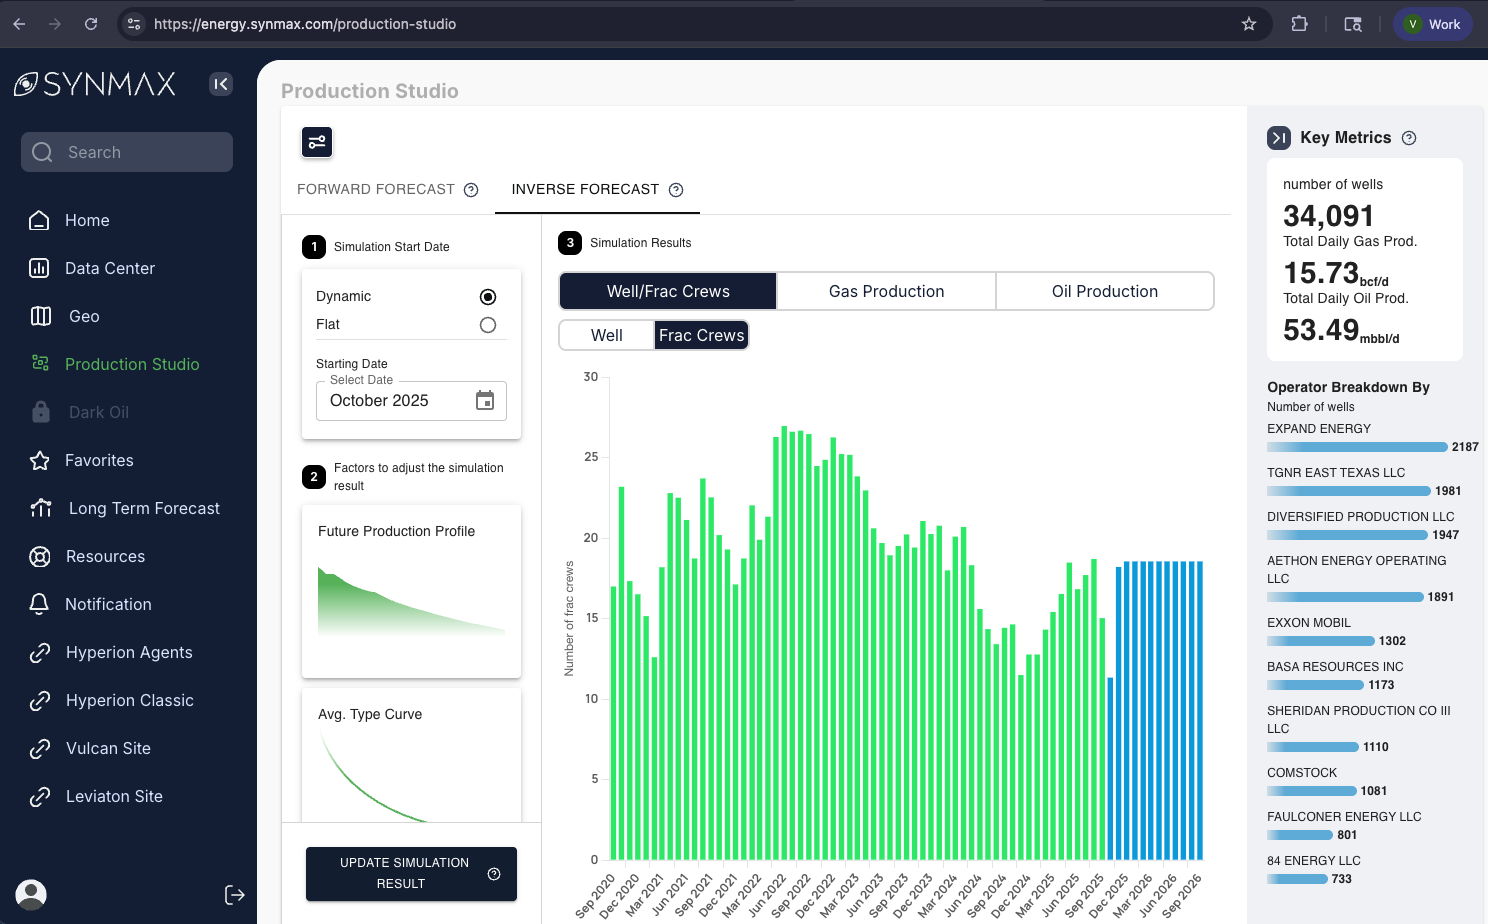Image resolution: width=1488 pixels, height=924 pixels.
Task: Collapse the left sidebar with the arrow icon
Action: pos(221,84)
